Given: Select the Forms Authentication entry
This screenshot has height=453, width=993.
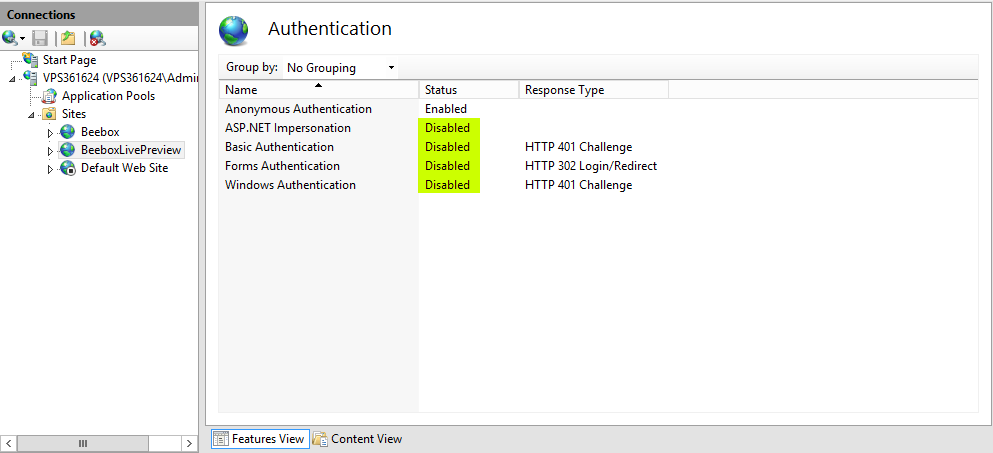Looking at the screenshot, I should [282, 166].
